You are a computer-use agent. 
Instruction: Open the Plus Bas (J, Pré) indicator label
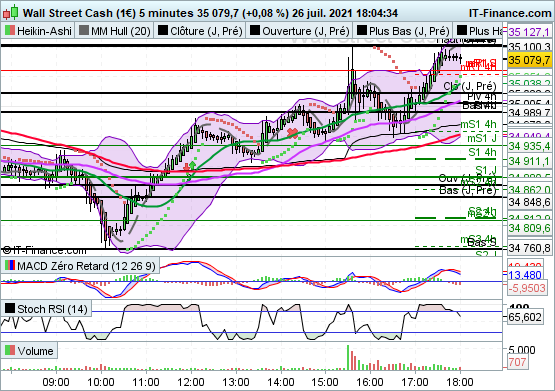coord(409,31)
